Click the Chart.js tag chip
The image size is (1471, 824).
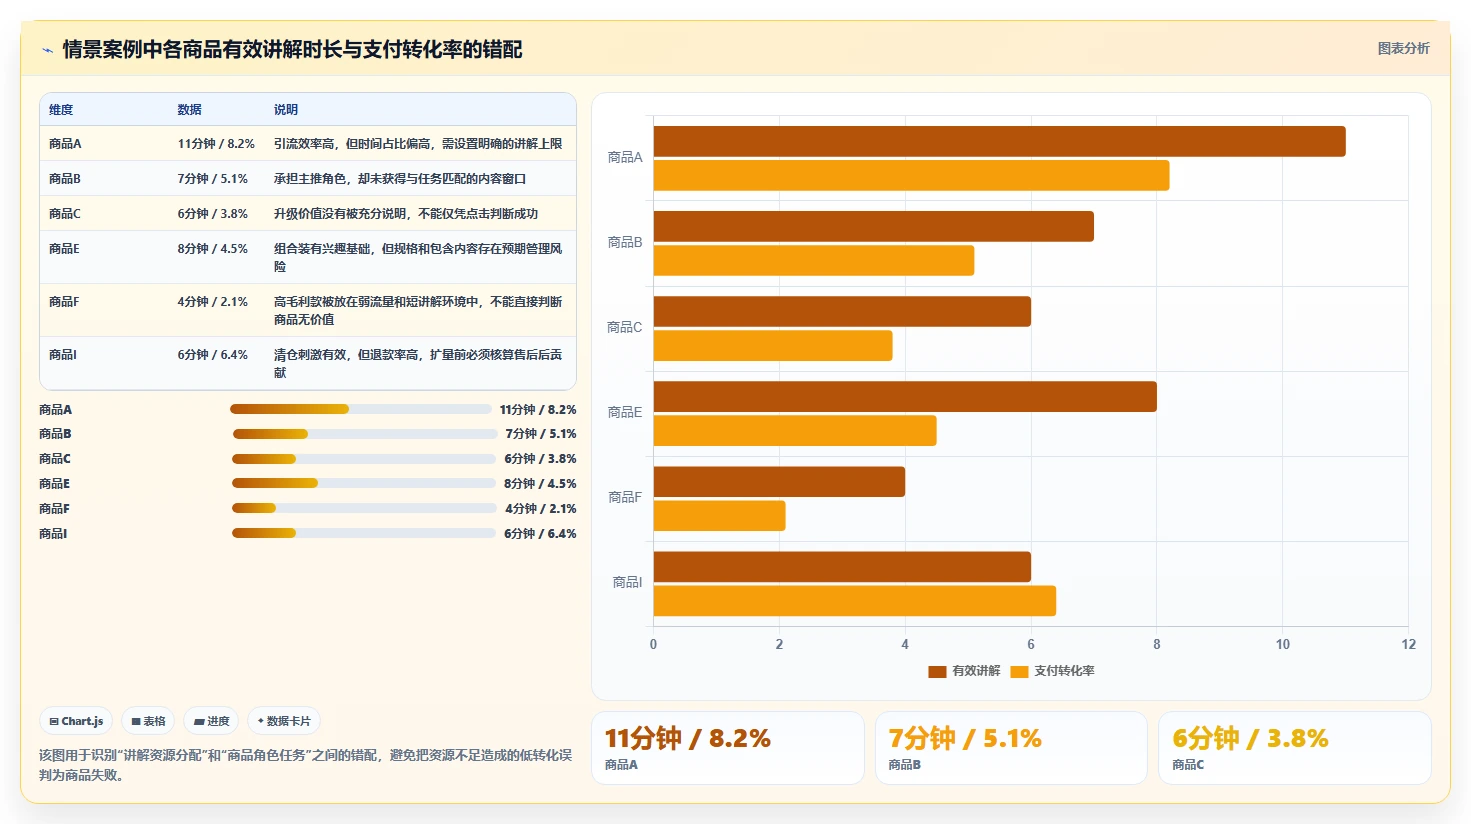pyautogui.click(x=76, y=721)
